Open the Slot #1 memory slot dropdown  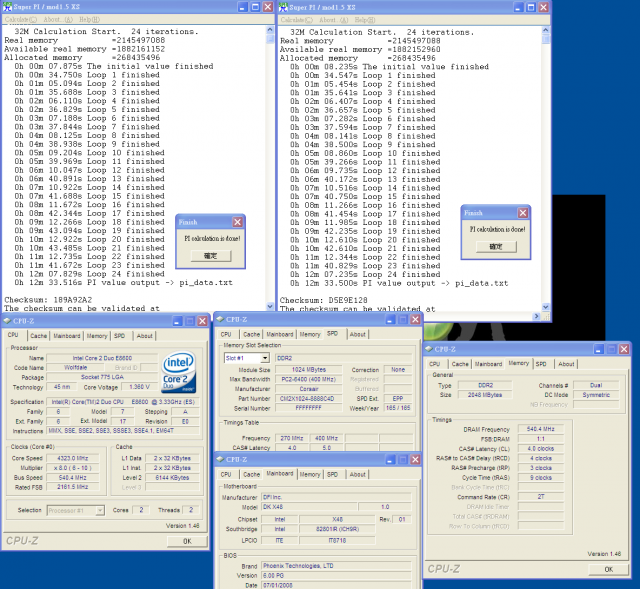265,358
